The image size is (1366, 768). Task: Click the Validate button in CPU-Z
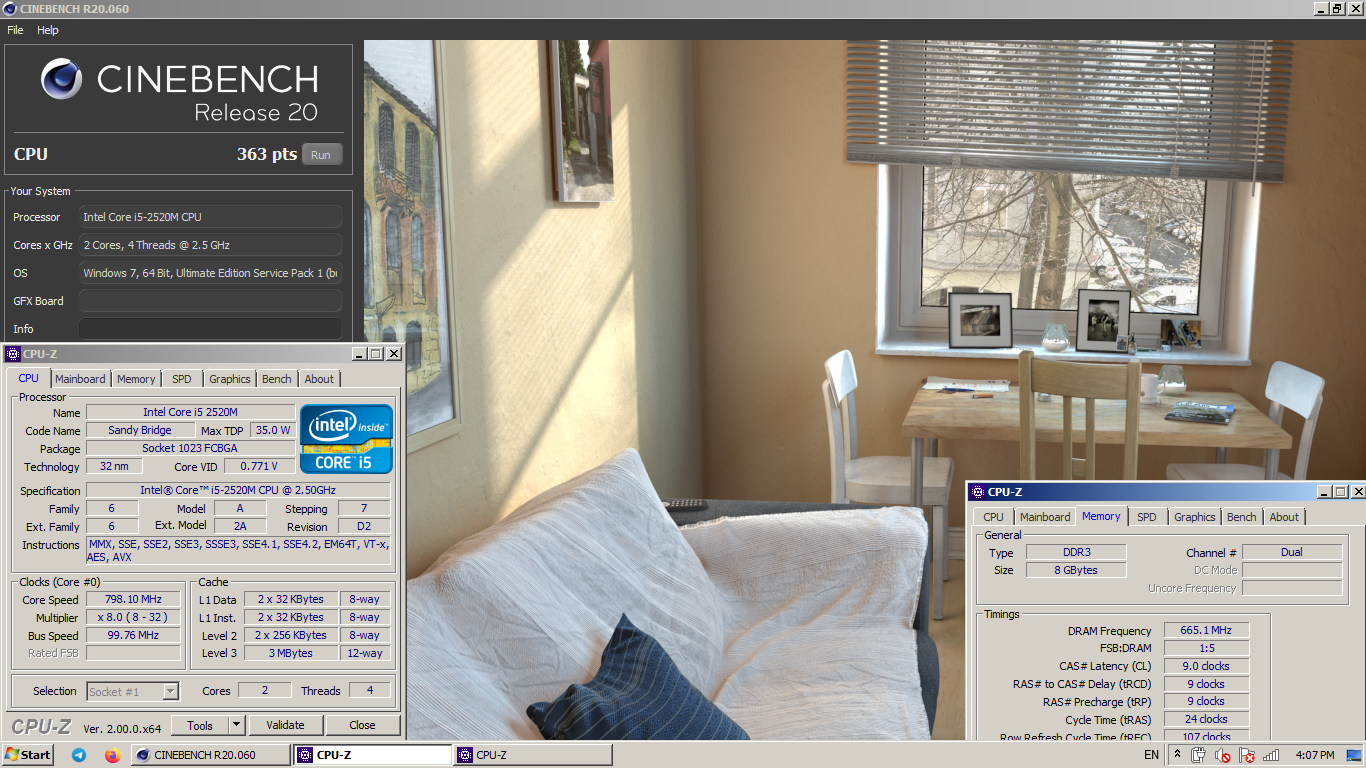click(285, 725)
